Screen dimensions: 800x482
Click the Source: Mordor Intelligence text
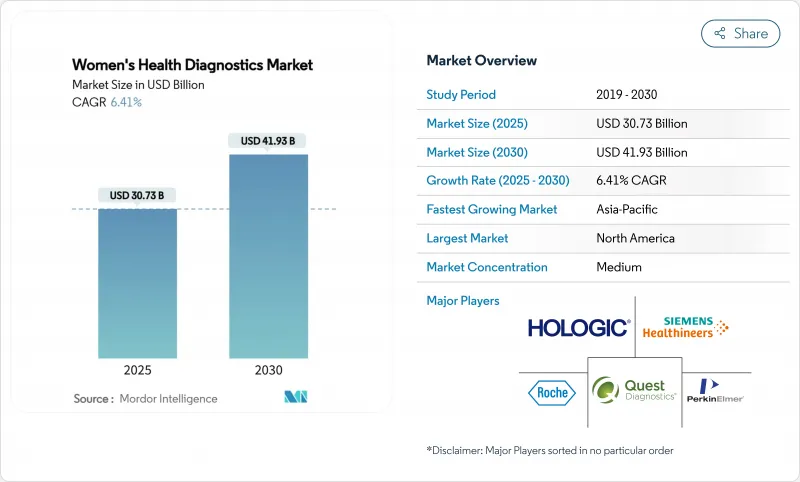point(145,399)
